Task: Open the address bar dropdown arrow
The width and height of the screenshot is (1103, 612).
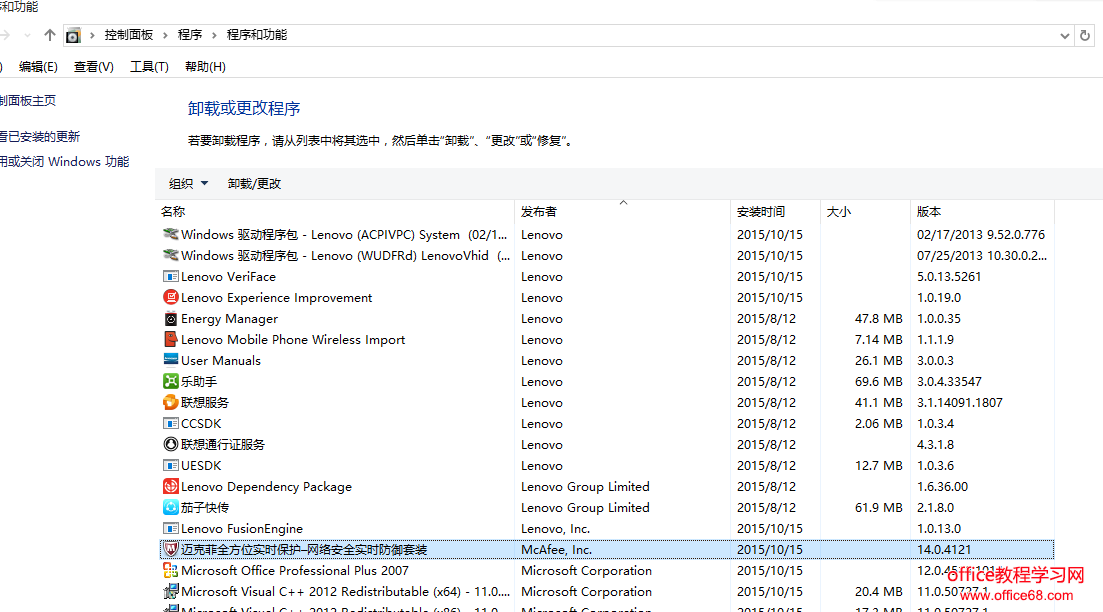Action: coord(1064,34)
